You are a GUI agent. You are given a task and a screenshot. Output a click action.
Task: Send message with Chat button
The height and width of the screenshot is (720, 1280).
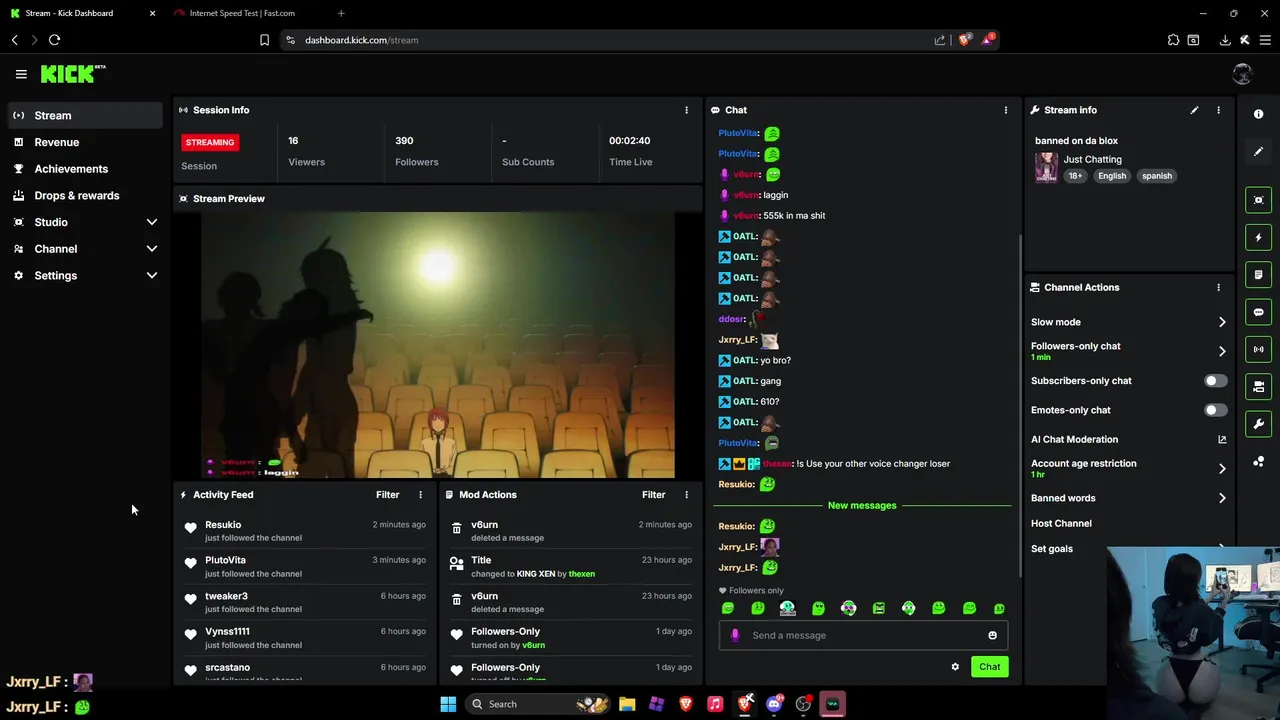click(989, 667)
